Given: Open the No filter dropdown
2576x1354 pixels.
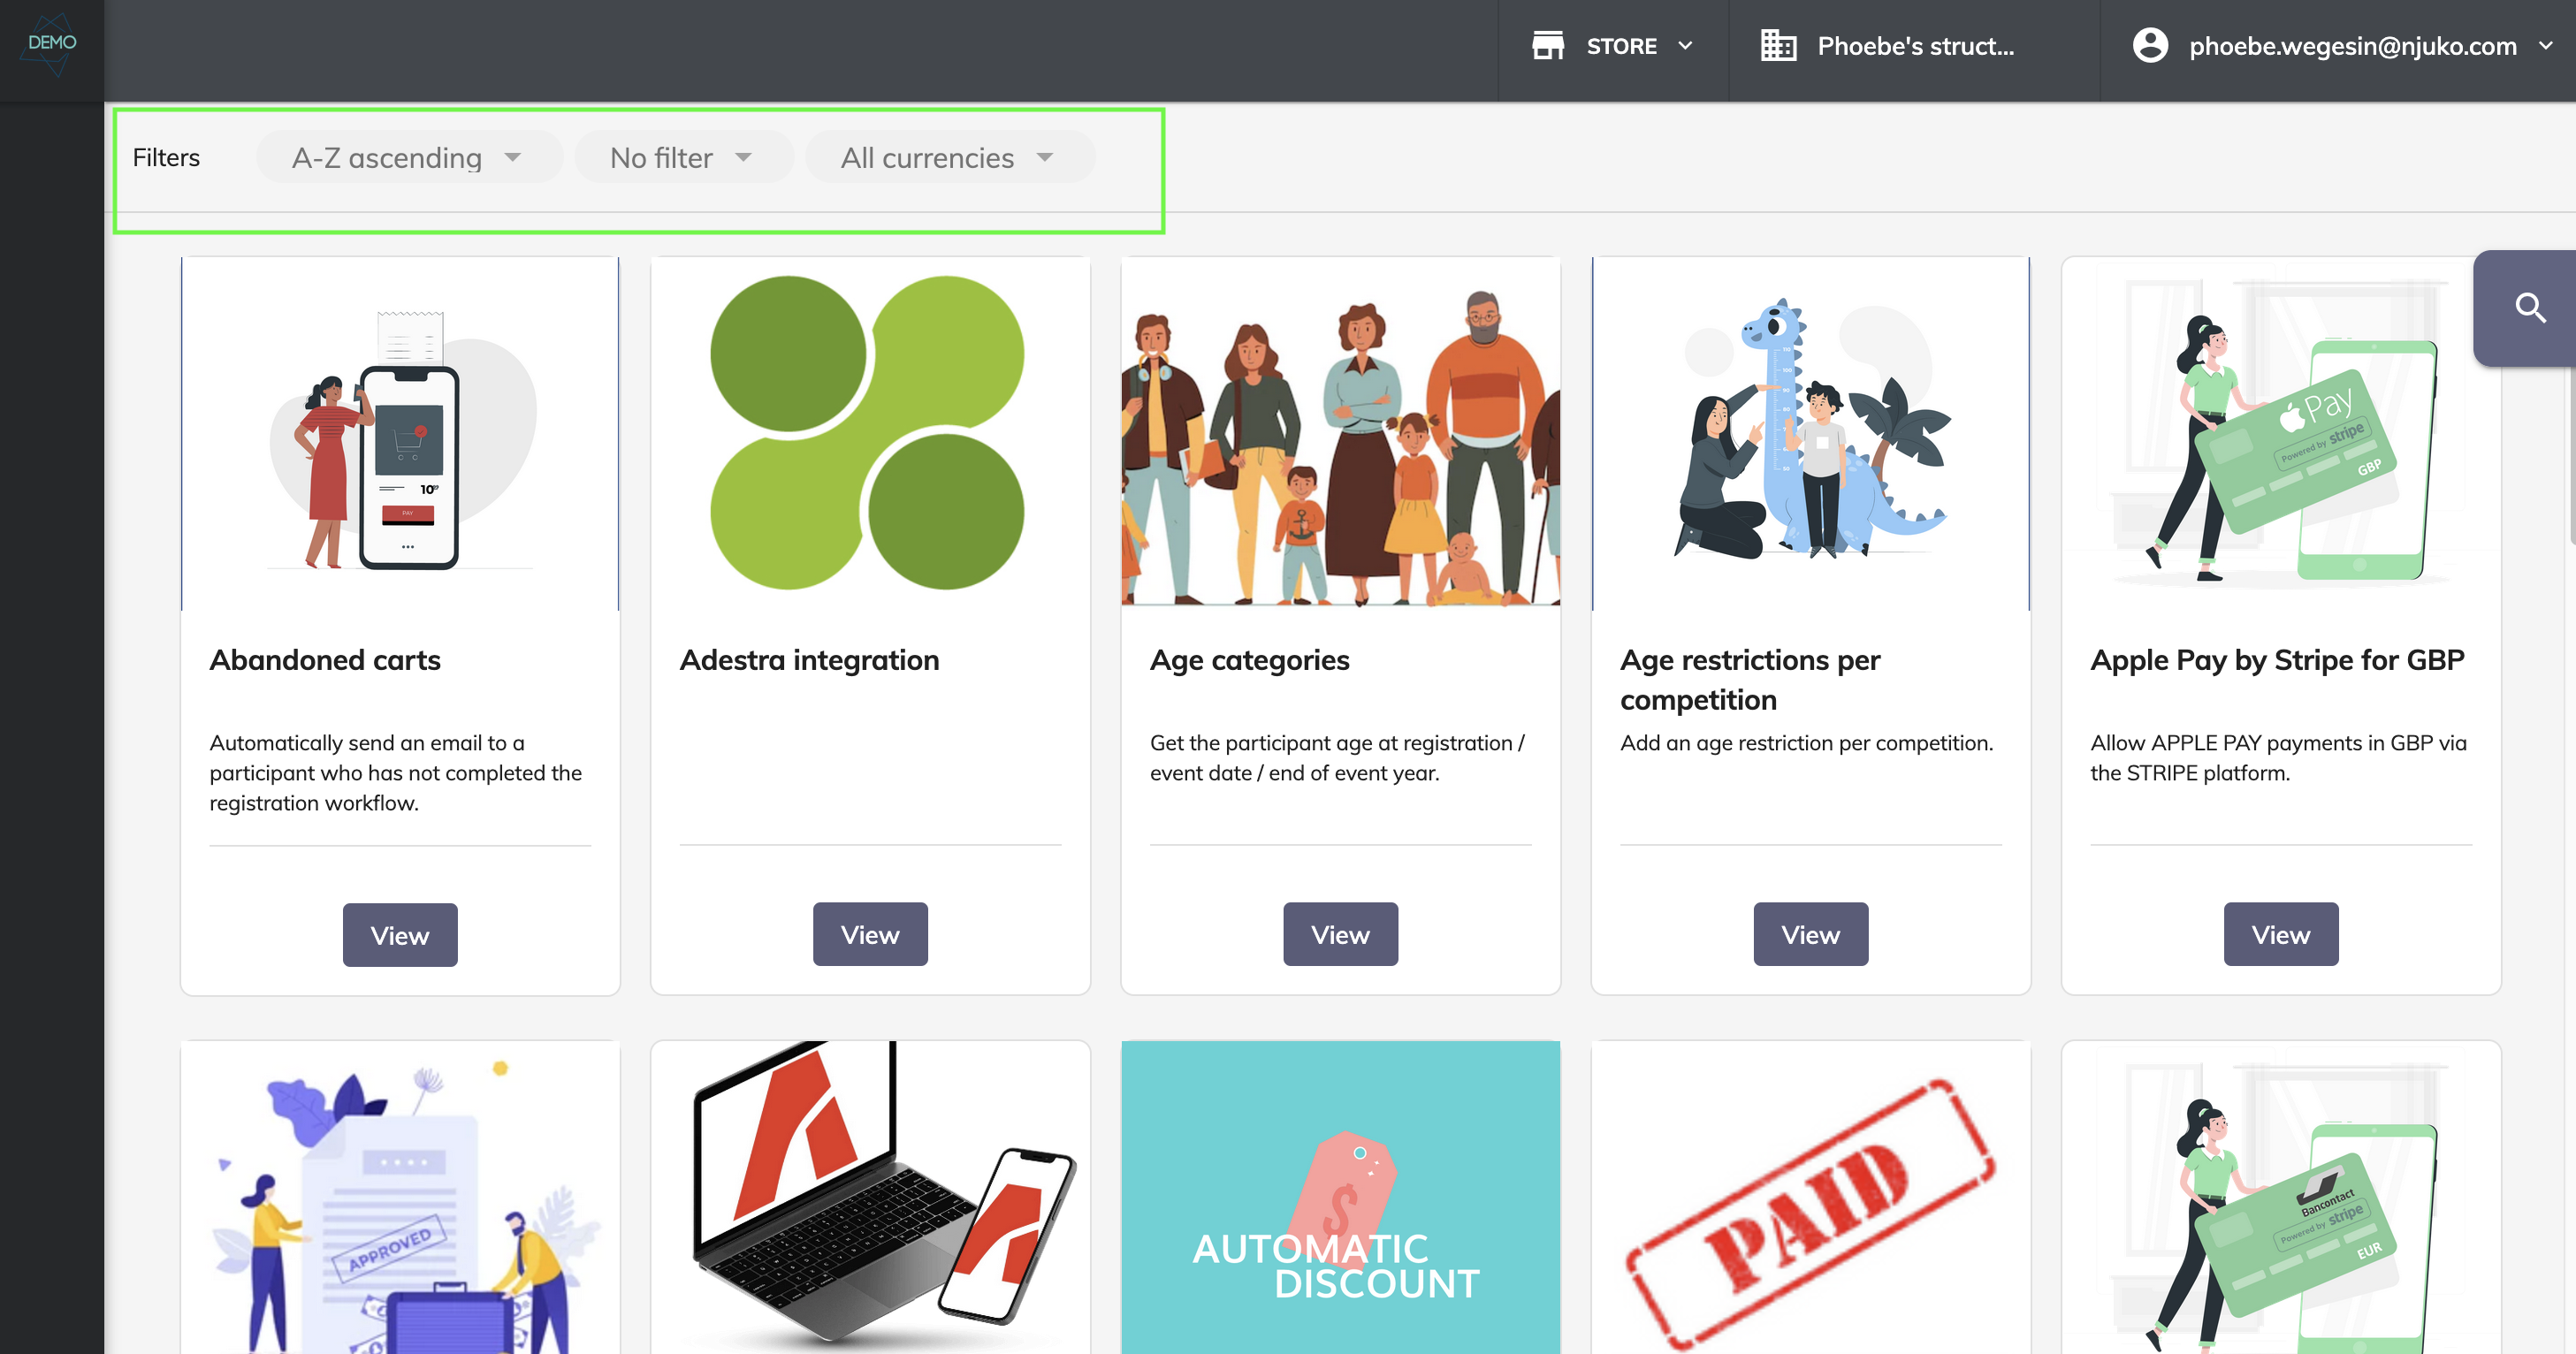Looking at the screenshot, I should coord(683,158).
